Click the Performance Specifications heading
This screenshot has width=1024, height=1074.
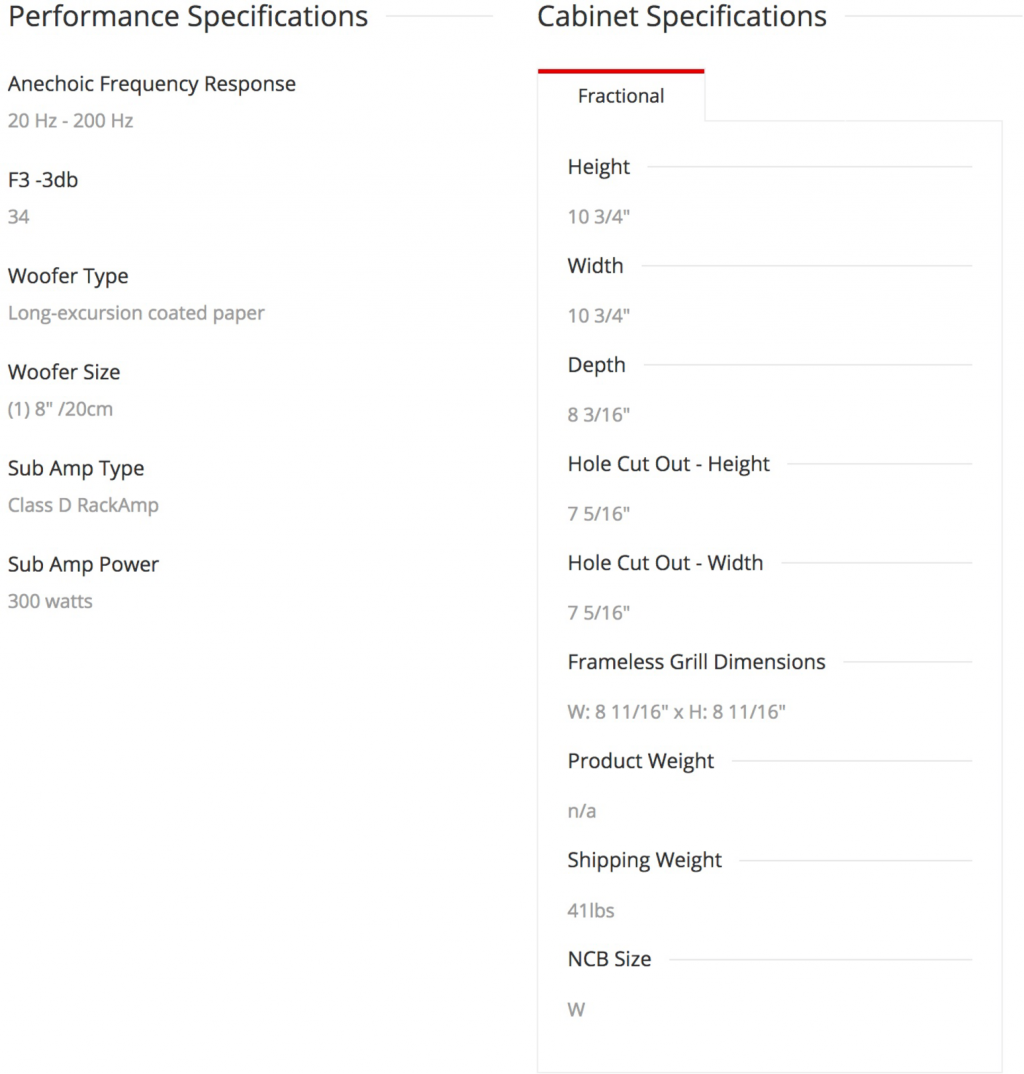tap(188, 17)
